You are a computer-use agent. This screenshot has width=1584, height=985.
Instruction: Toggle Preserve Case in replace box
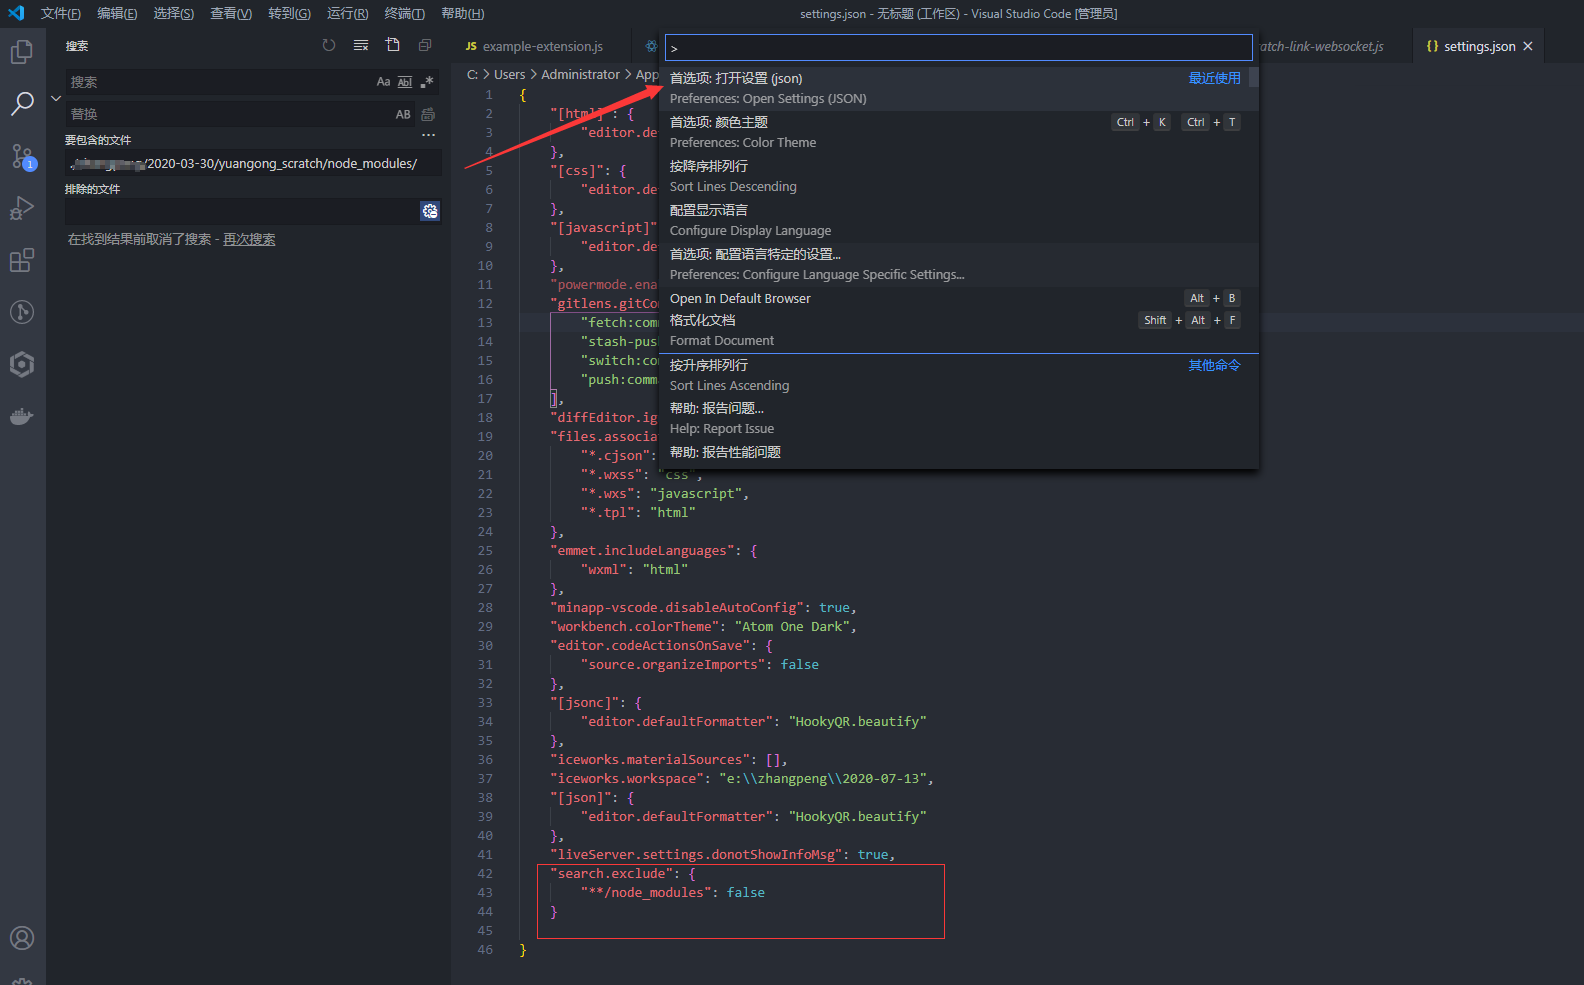(403, 114)
